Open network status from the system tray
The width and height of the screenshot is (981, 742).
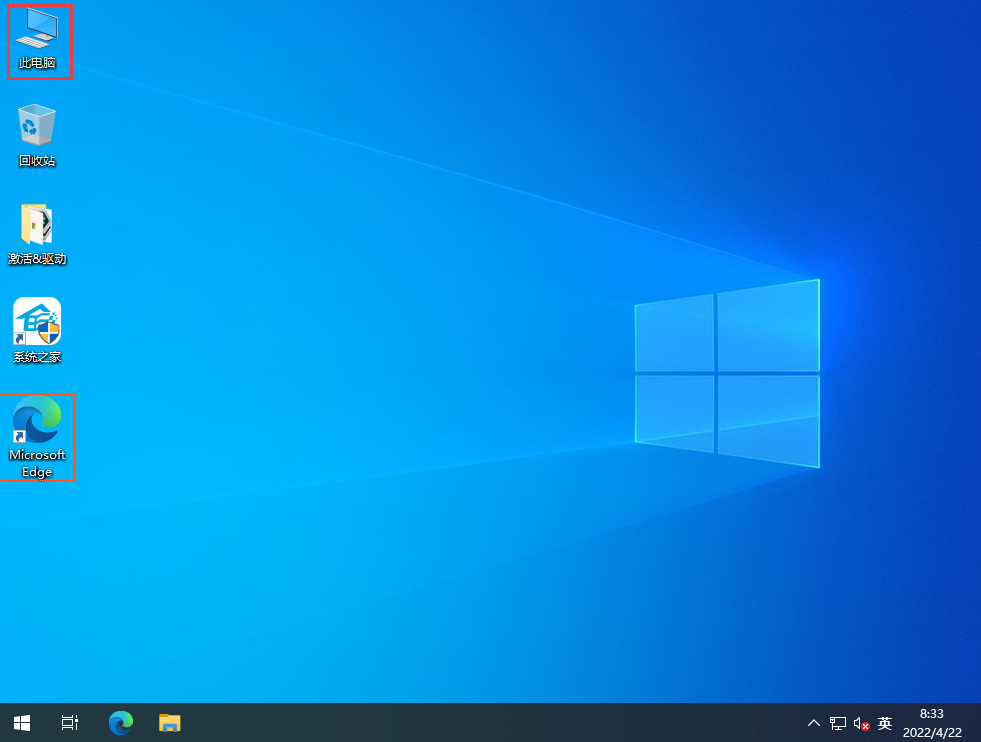coord(837,722)
